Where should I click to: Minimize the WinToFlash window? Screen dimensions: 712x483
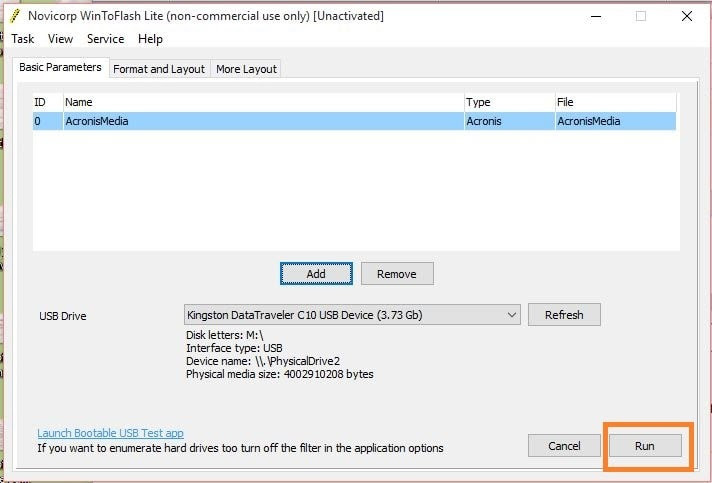pos(596,16)
